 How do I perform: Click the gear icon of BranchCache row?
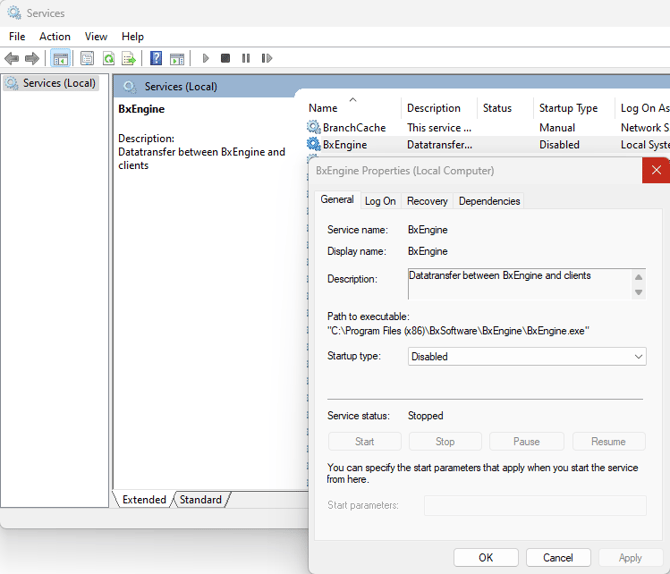pos(314,127)
